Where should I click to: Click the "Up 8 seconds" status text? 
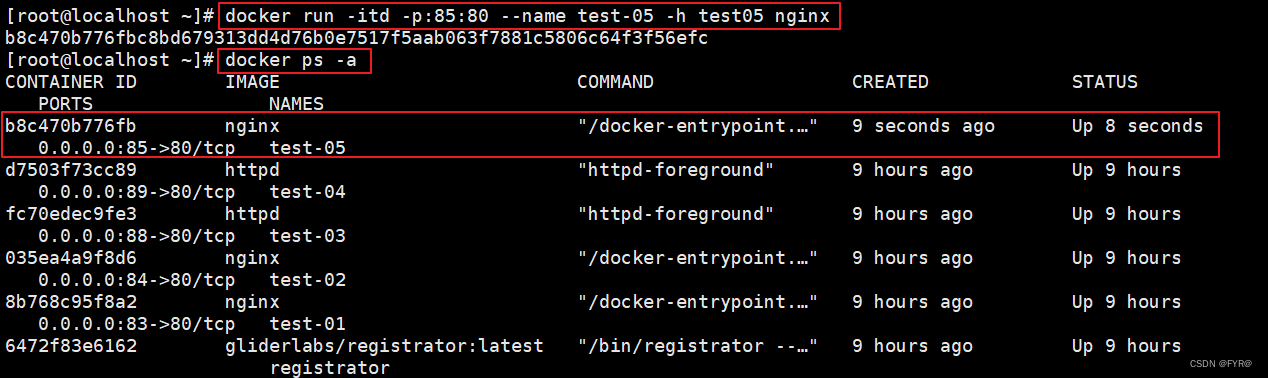click(1138, 126)
